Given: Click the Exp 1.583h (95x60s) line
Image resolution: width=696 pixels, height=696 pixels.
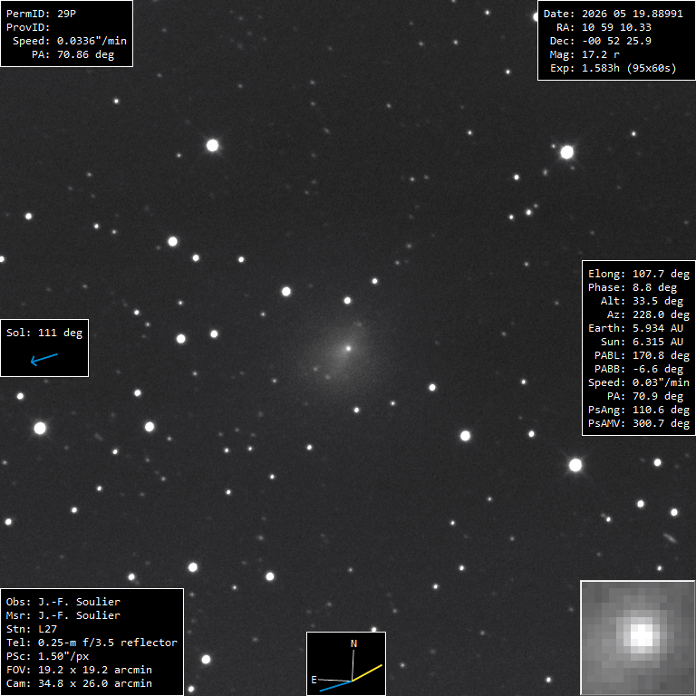Looking at the screenshot, I should (x=613, y=68).
